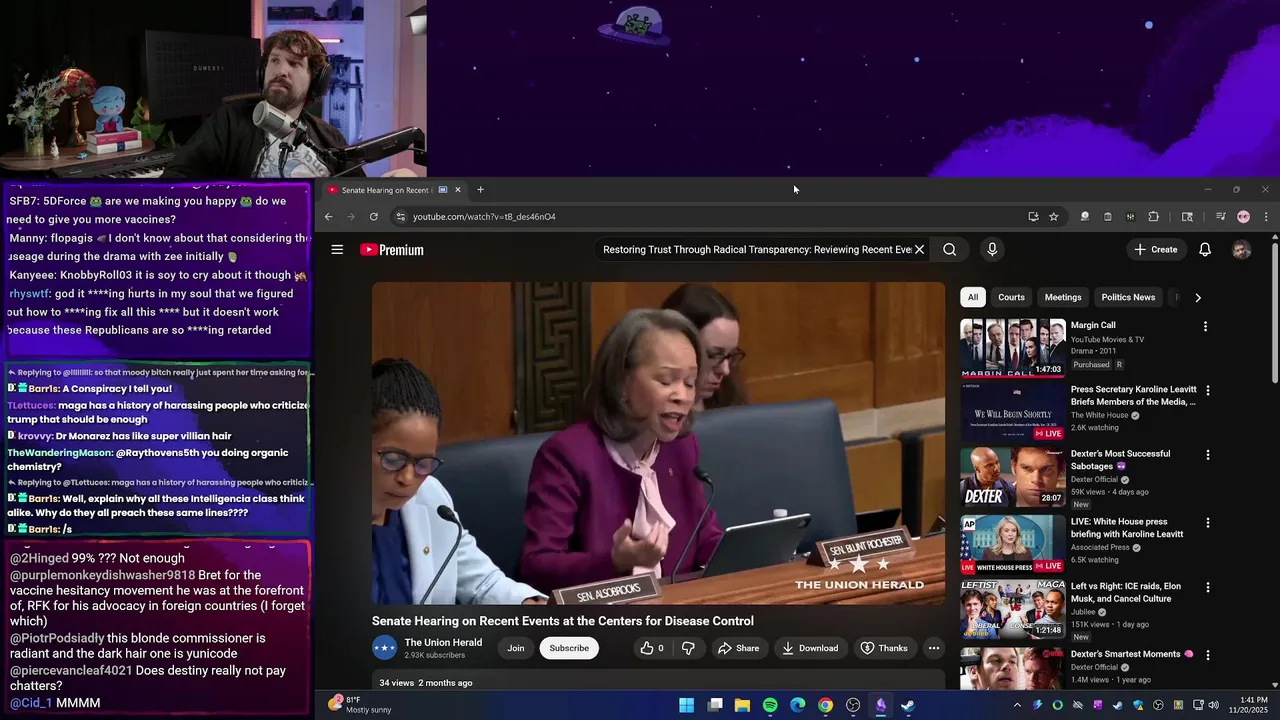Reload the YouTube page
This screenshot has height=720, width=1280.
pyautogui.click(x=374, y=217)
